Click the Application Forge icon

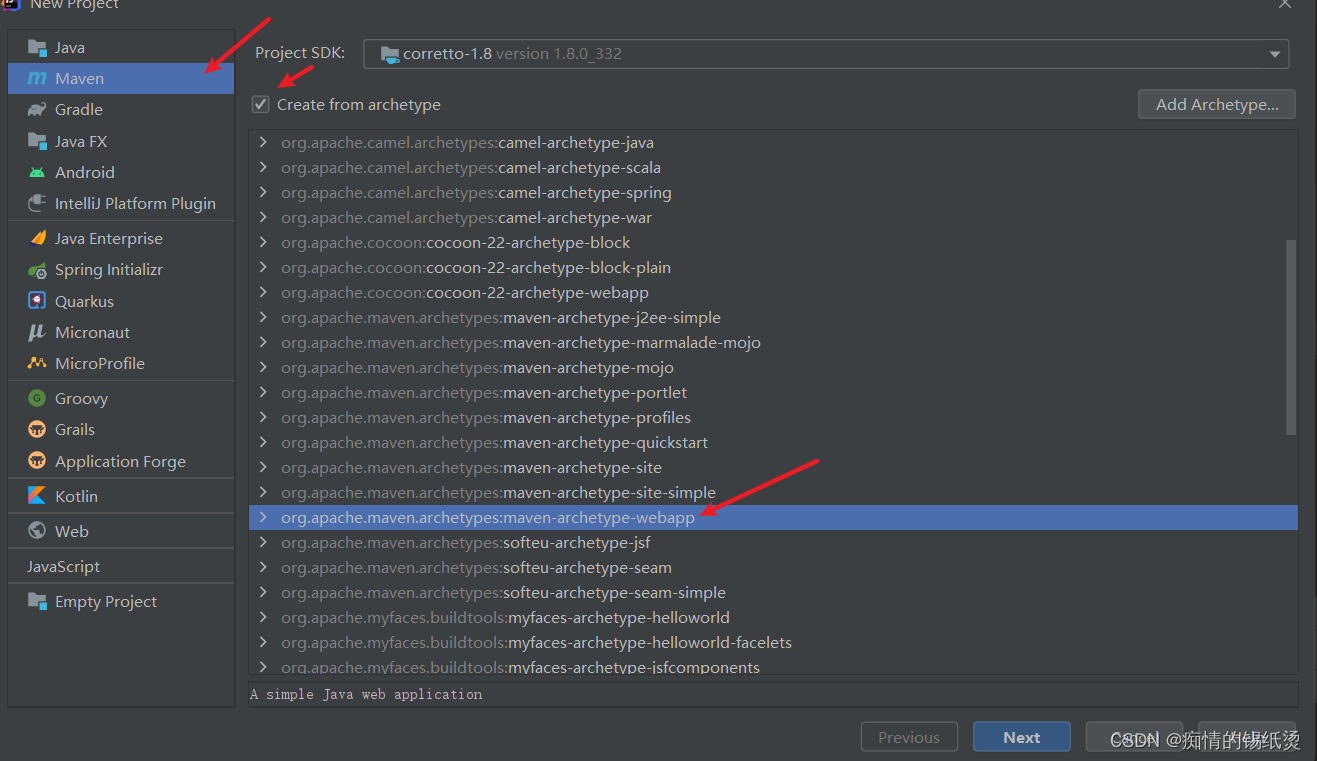click(37, 461)
